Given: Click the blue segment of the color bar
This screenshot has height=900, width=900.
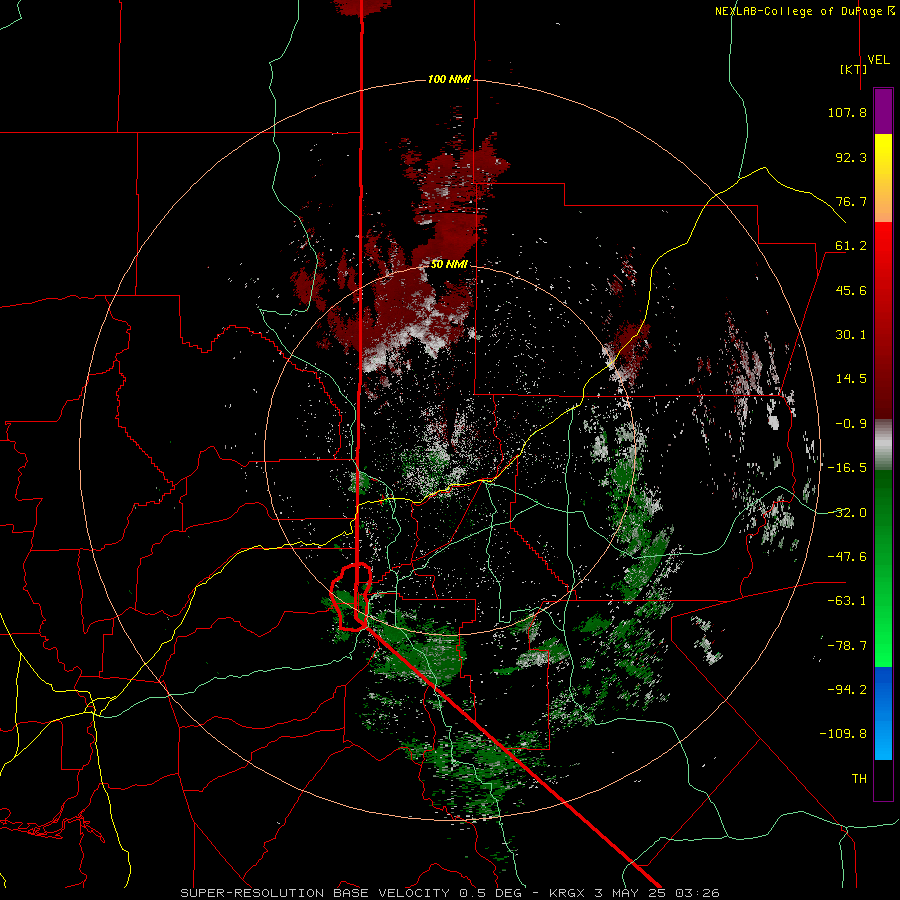Looking at the screenshot, I should (883, 713).
